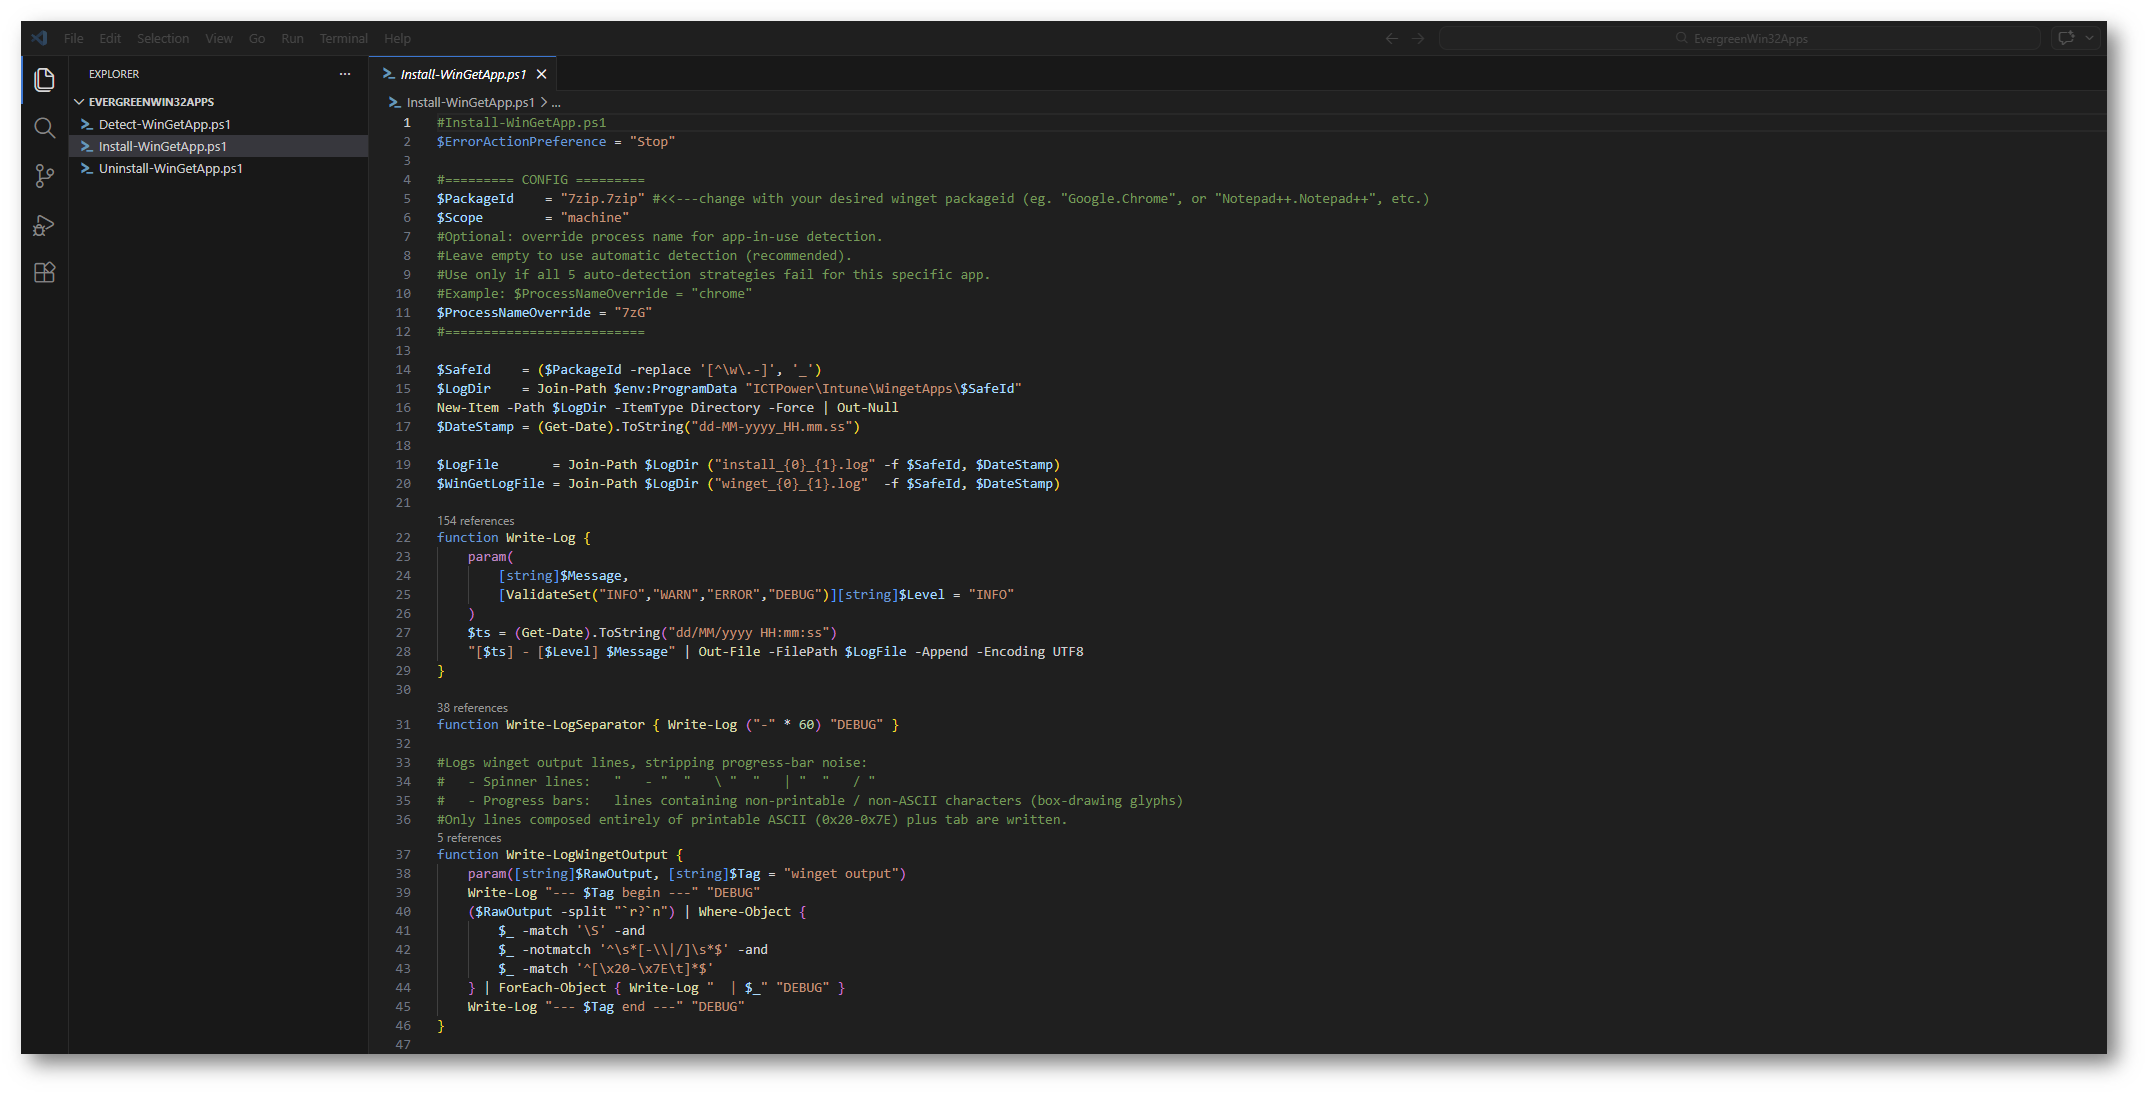Open the dropdown arrow beside chat icon
Viewport: 2149px width, 1096px height.
point(2089,39)
